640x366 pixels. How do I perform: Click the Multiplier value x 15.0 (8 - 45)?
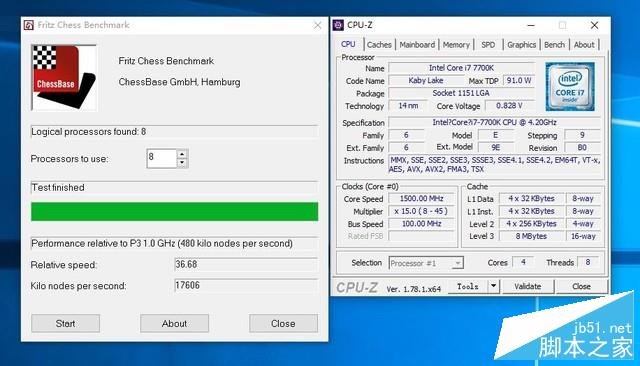tap(422, 211)
